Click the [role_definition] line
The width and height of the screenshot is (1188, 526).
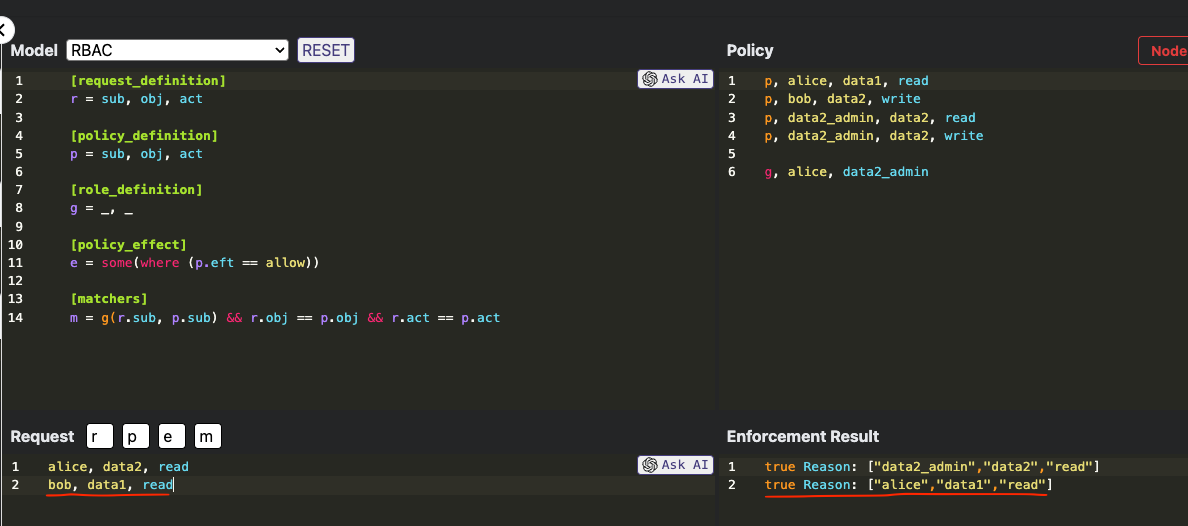tap(136, 189)
